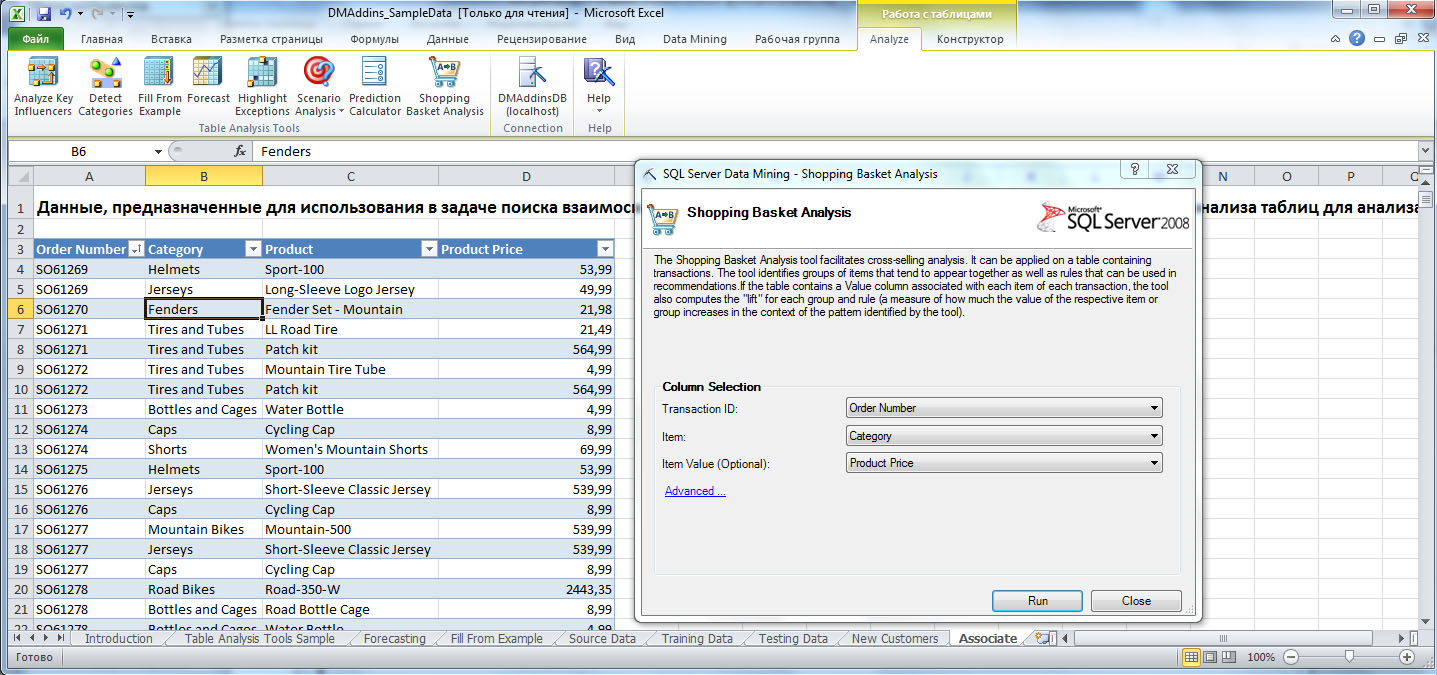
Task: Go to last sheet navigation arrow
Action: (59, 638)
